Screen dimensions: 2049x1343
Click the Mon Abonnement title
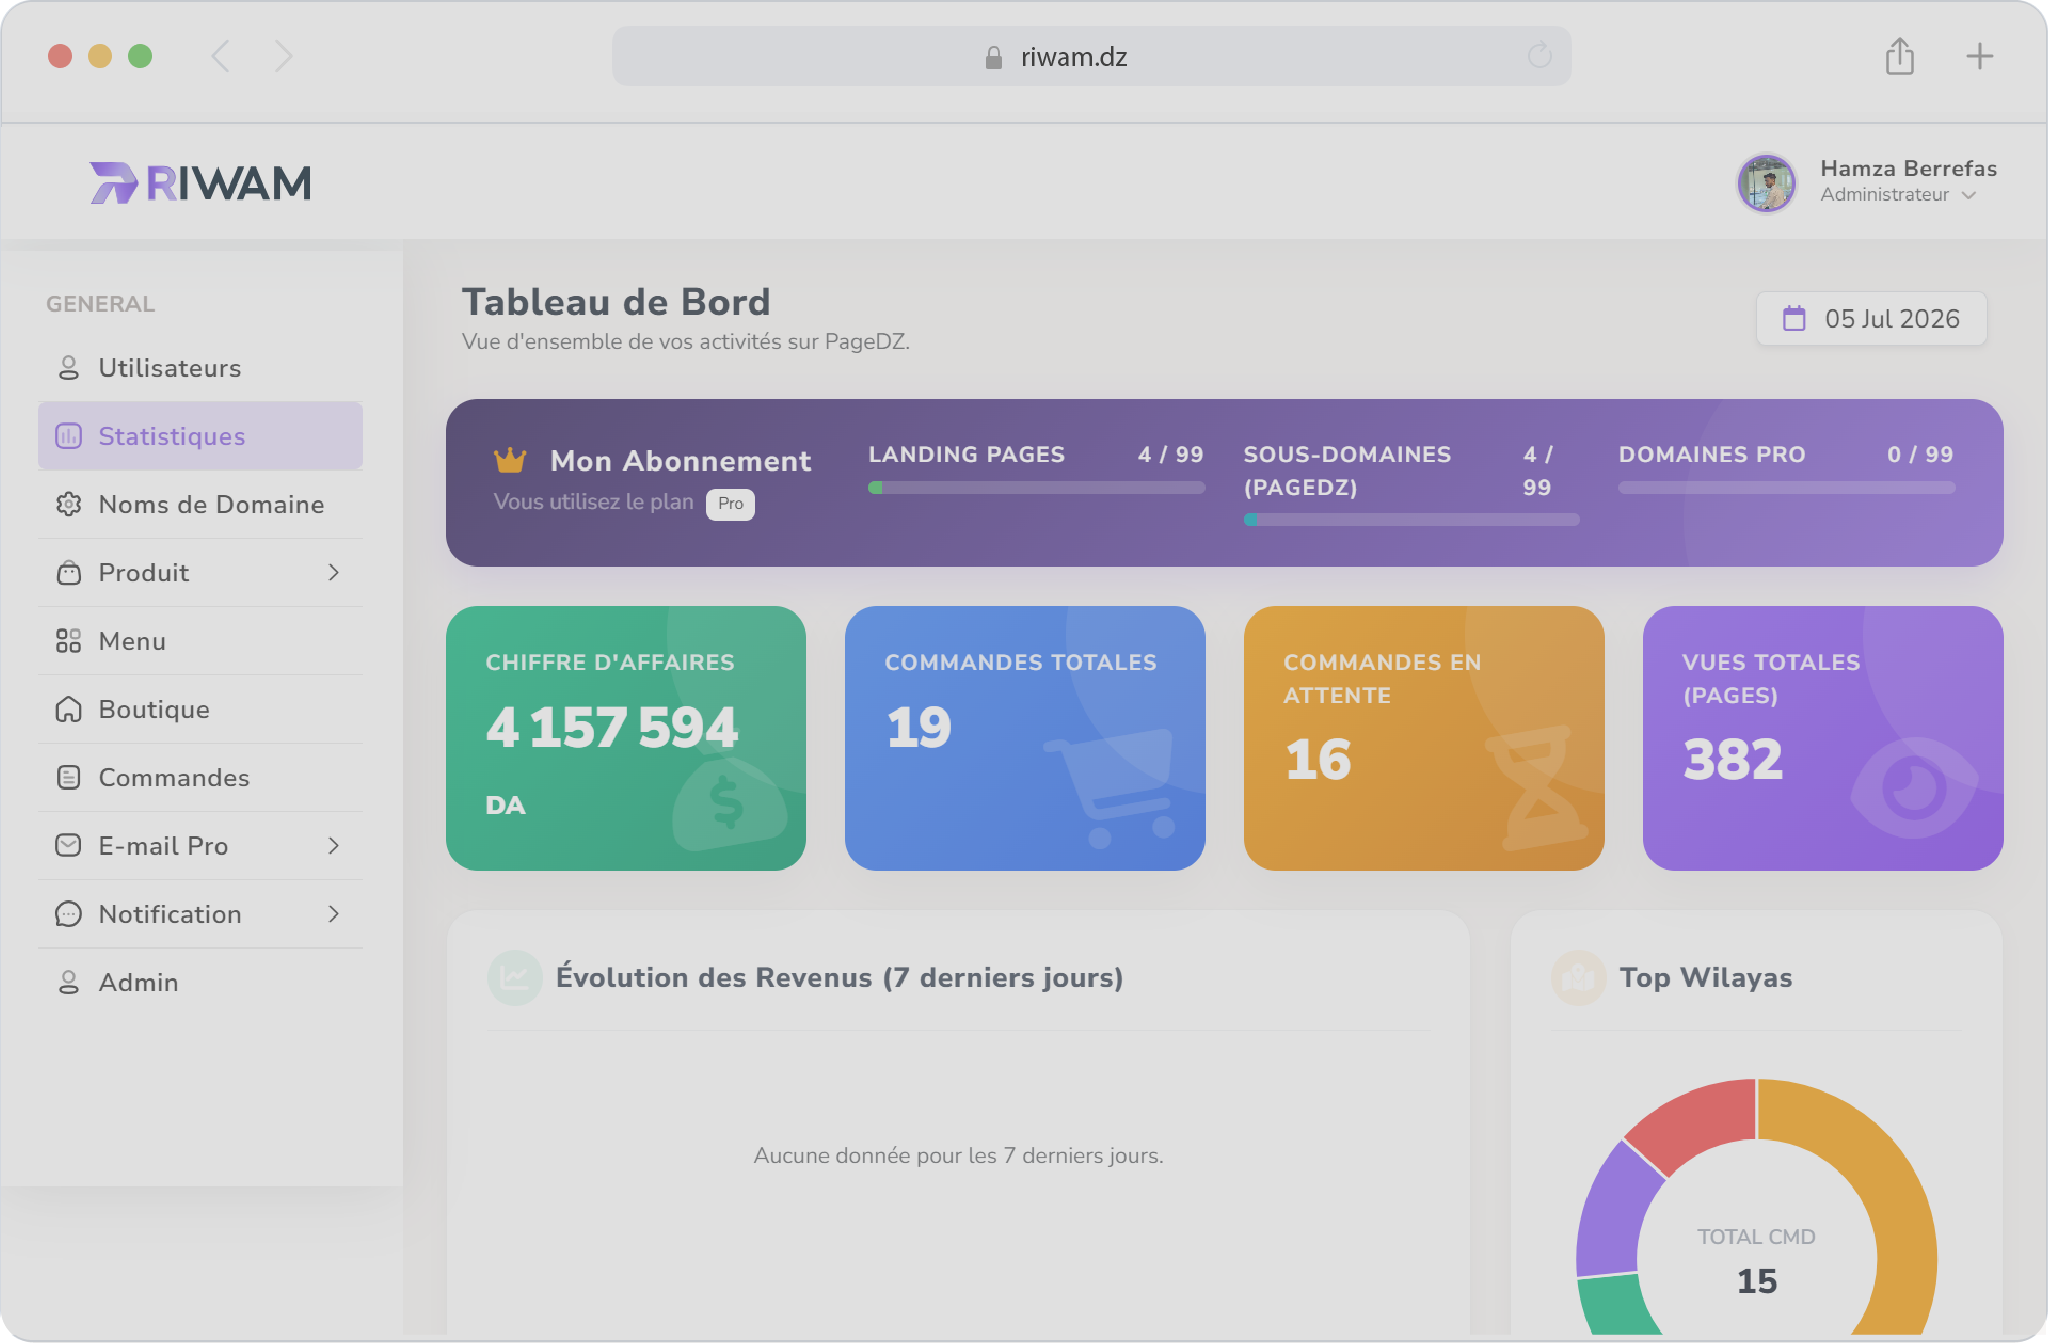pos(680,461)
